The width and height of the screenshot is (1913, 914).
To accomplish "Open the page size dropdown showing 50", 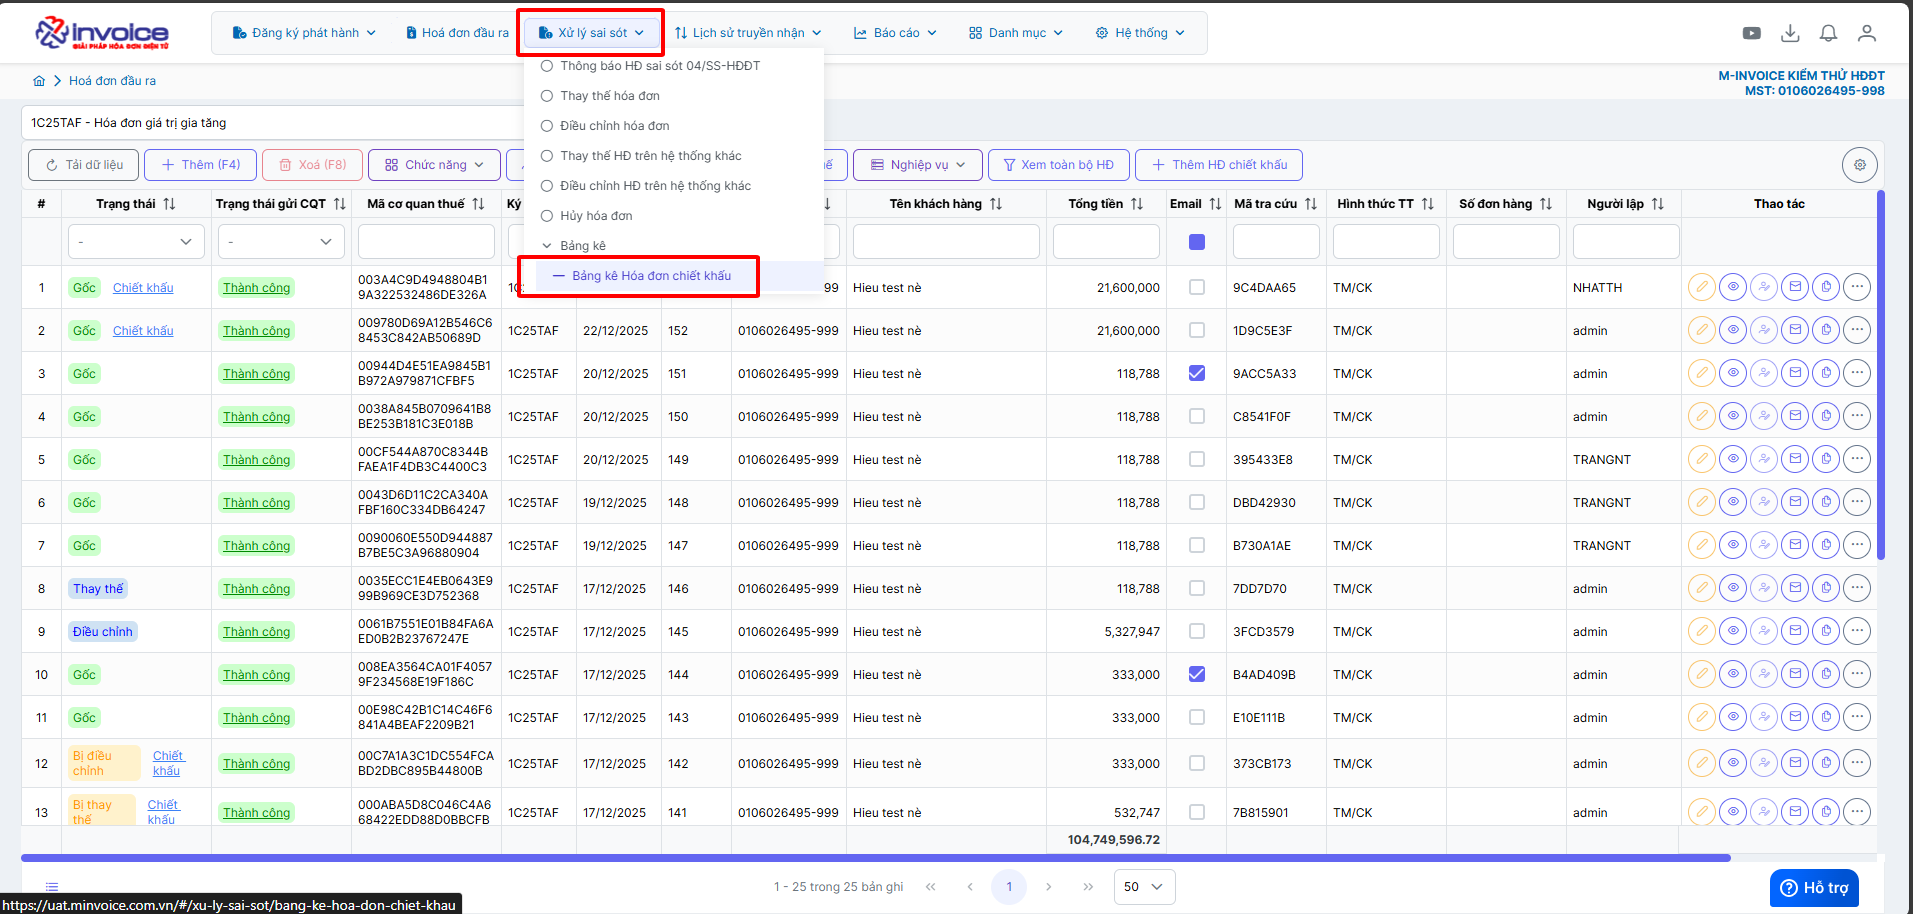I will coord(1143,887).
